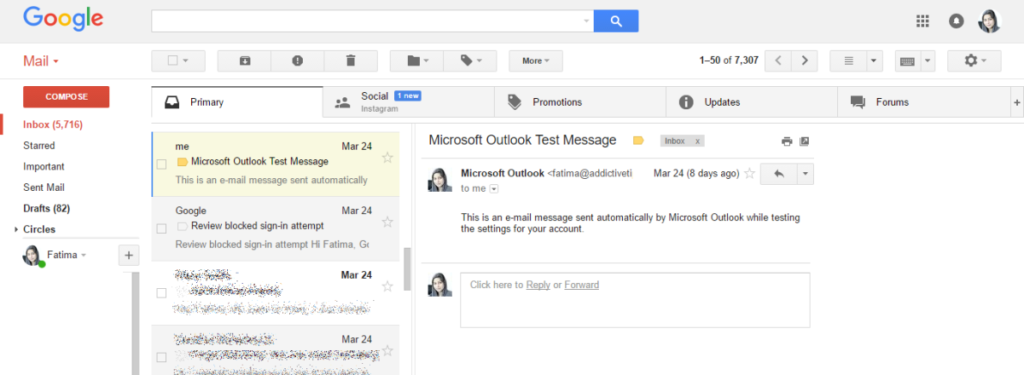Open Drafts (82) folder
This screenshot has height=375, width=1024.
tap(46, 208)
